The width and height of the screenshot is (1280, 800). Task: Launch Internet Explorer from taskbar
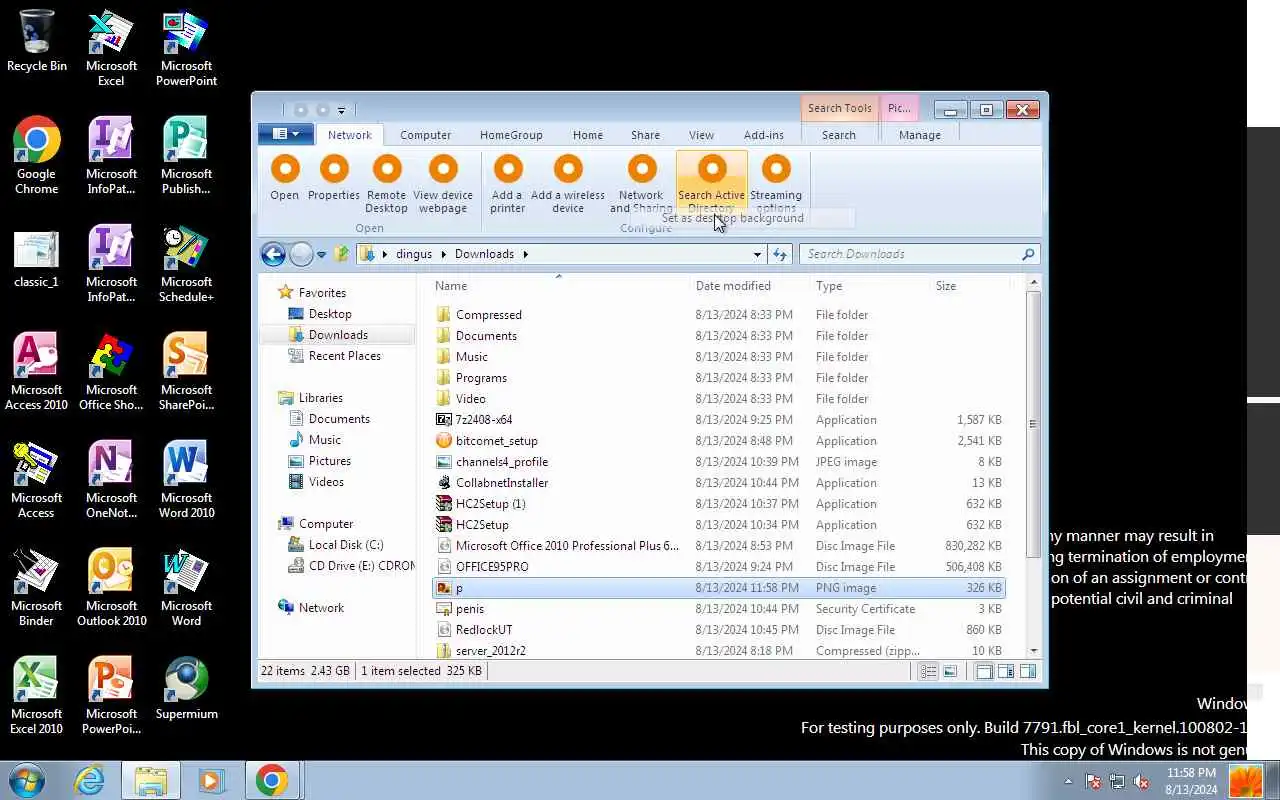click(89, 780)
